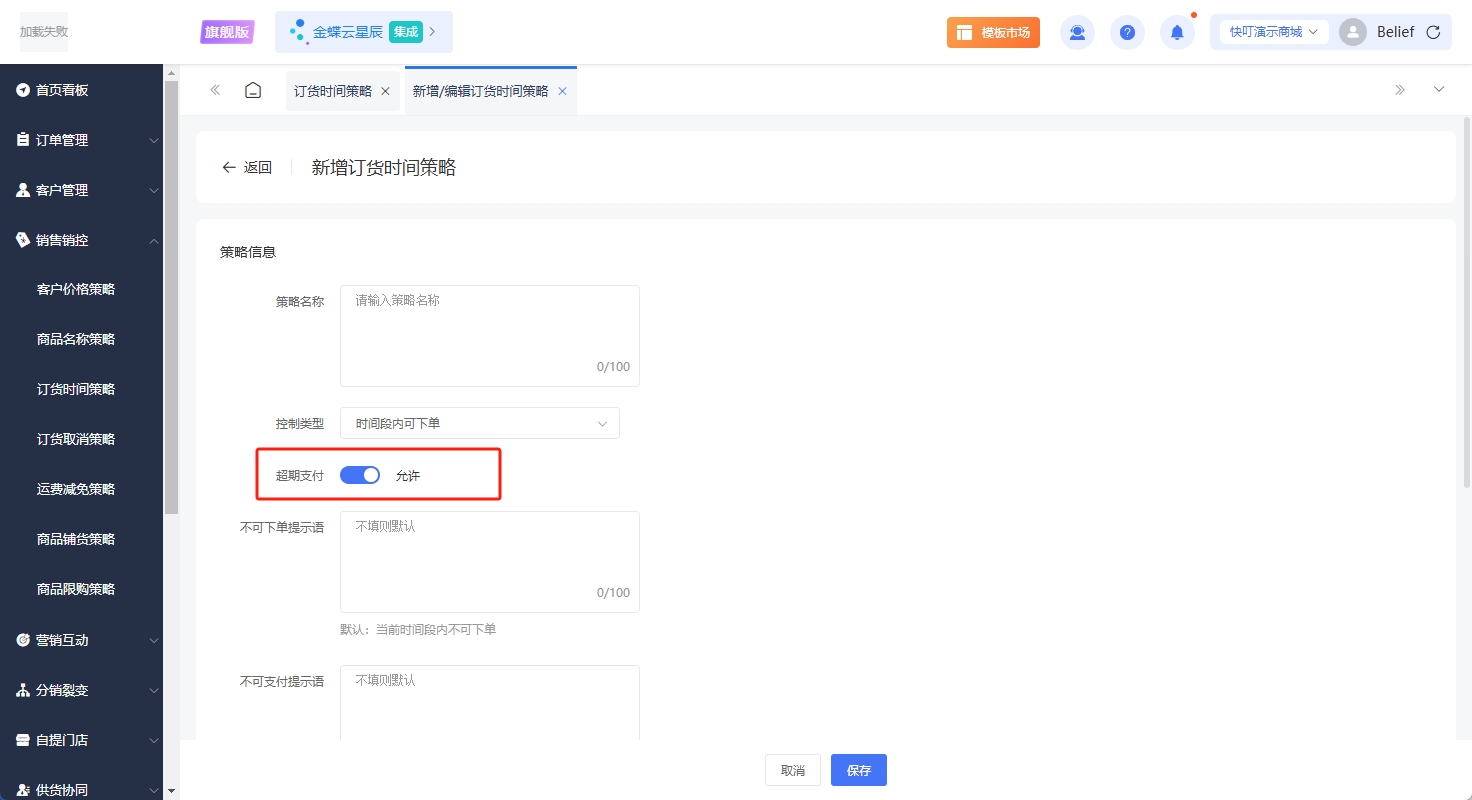Open the 模板市场 button
1472x800 pixels.
(x=993, y=32)
